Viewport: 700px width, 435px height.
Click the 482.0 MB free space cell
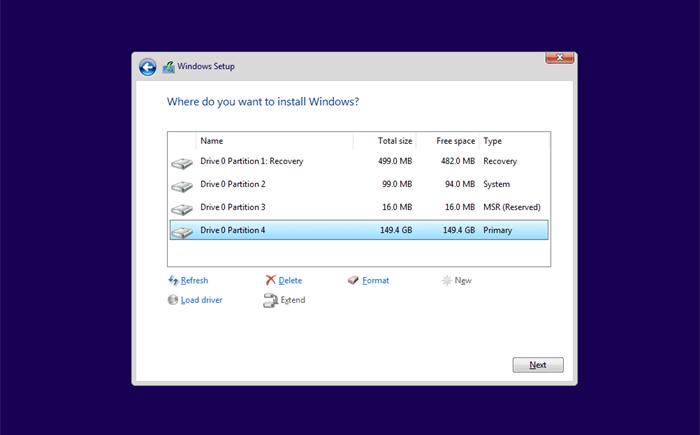click(458, 161)
